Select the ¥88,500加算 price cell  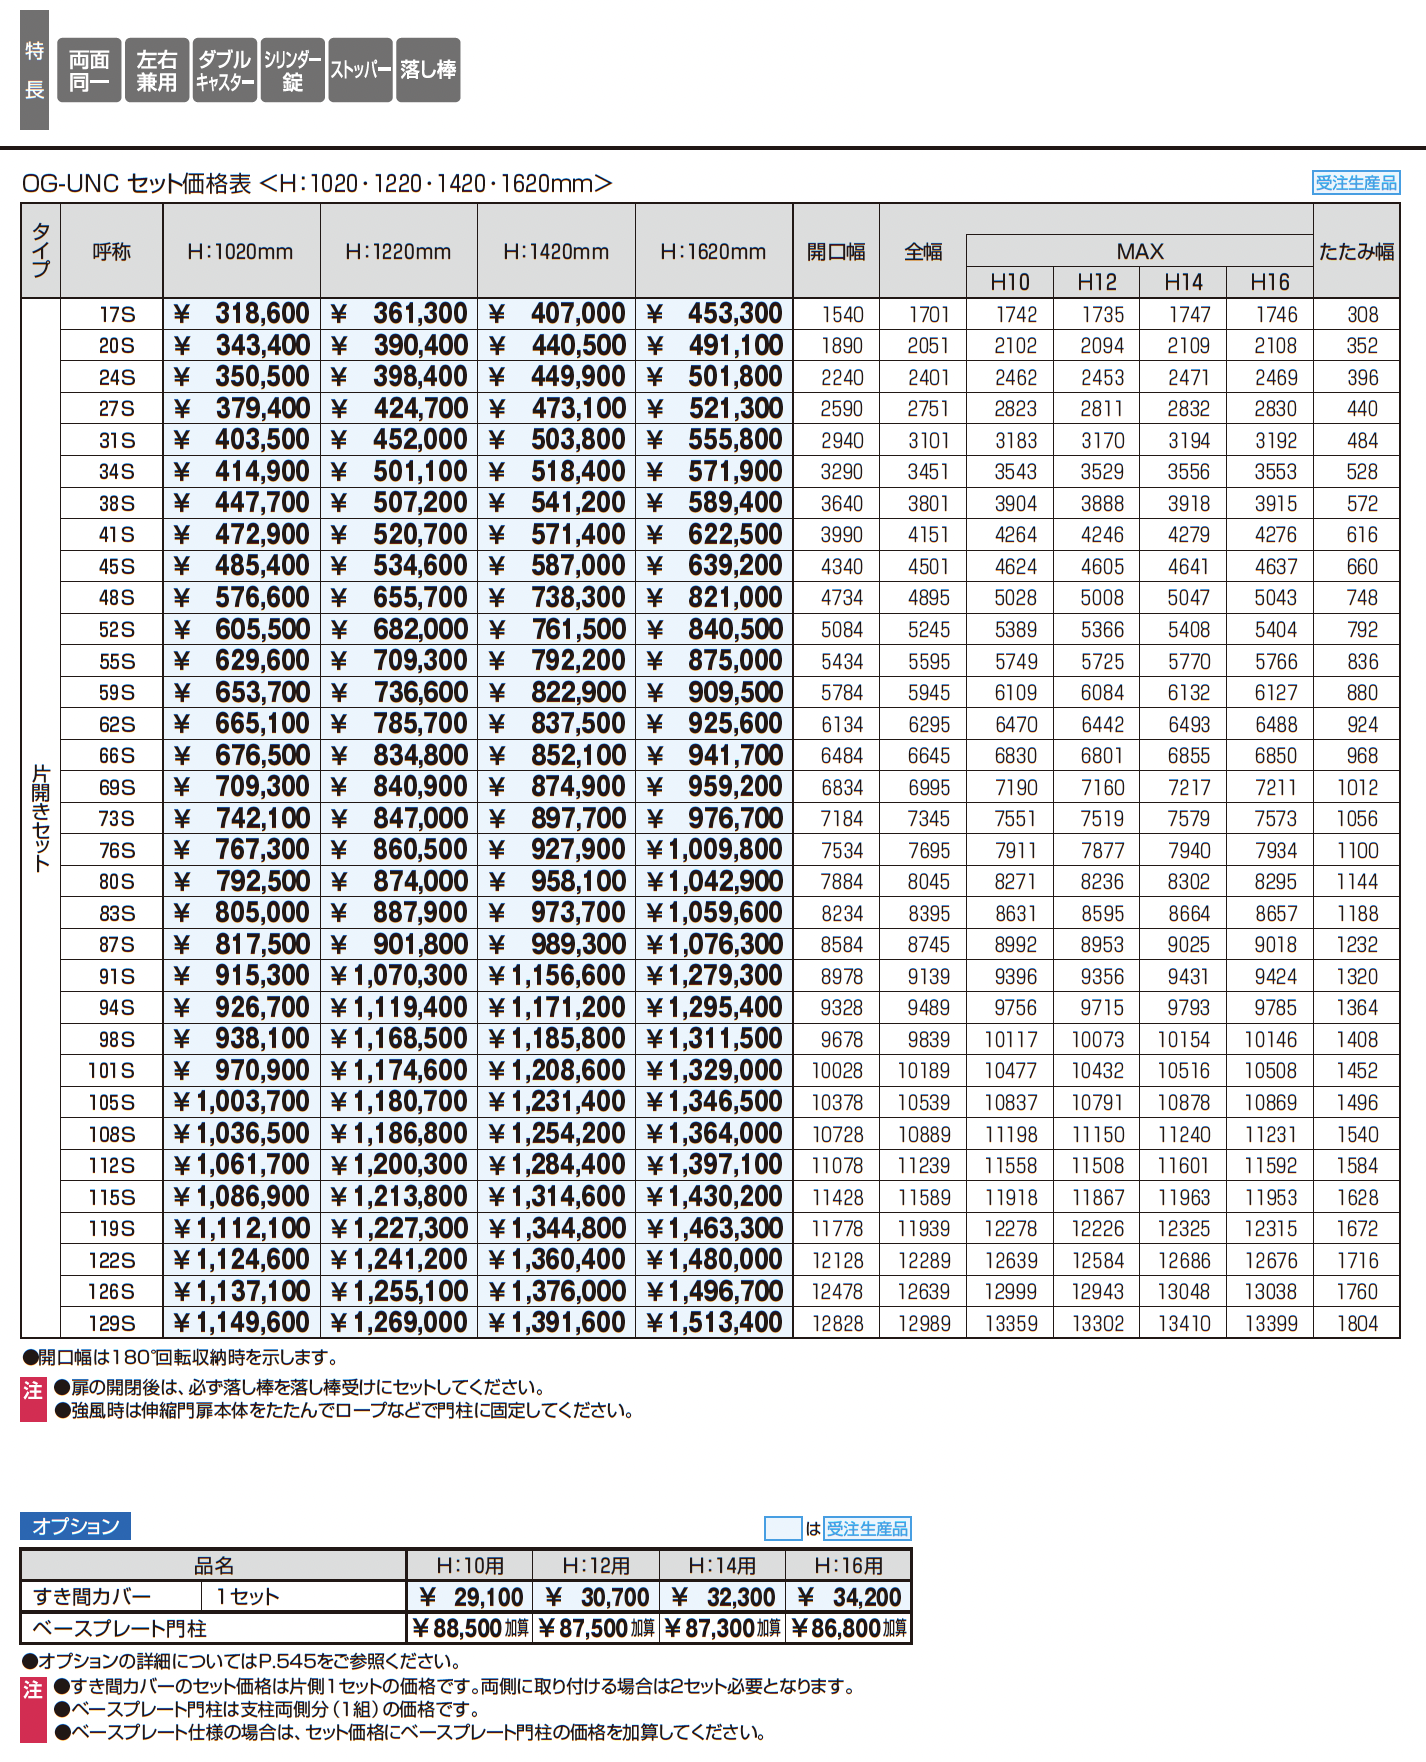[x=470, y=1629]
